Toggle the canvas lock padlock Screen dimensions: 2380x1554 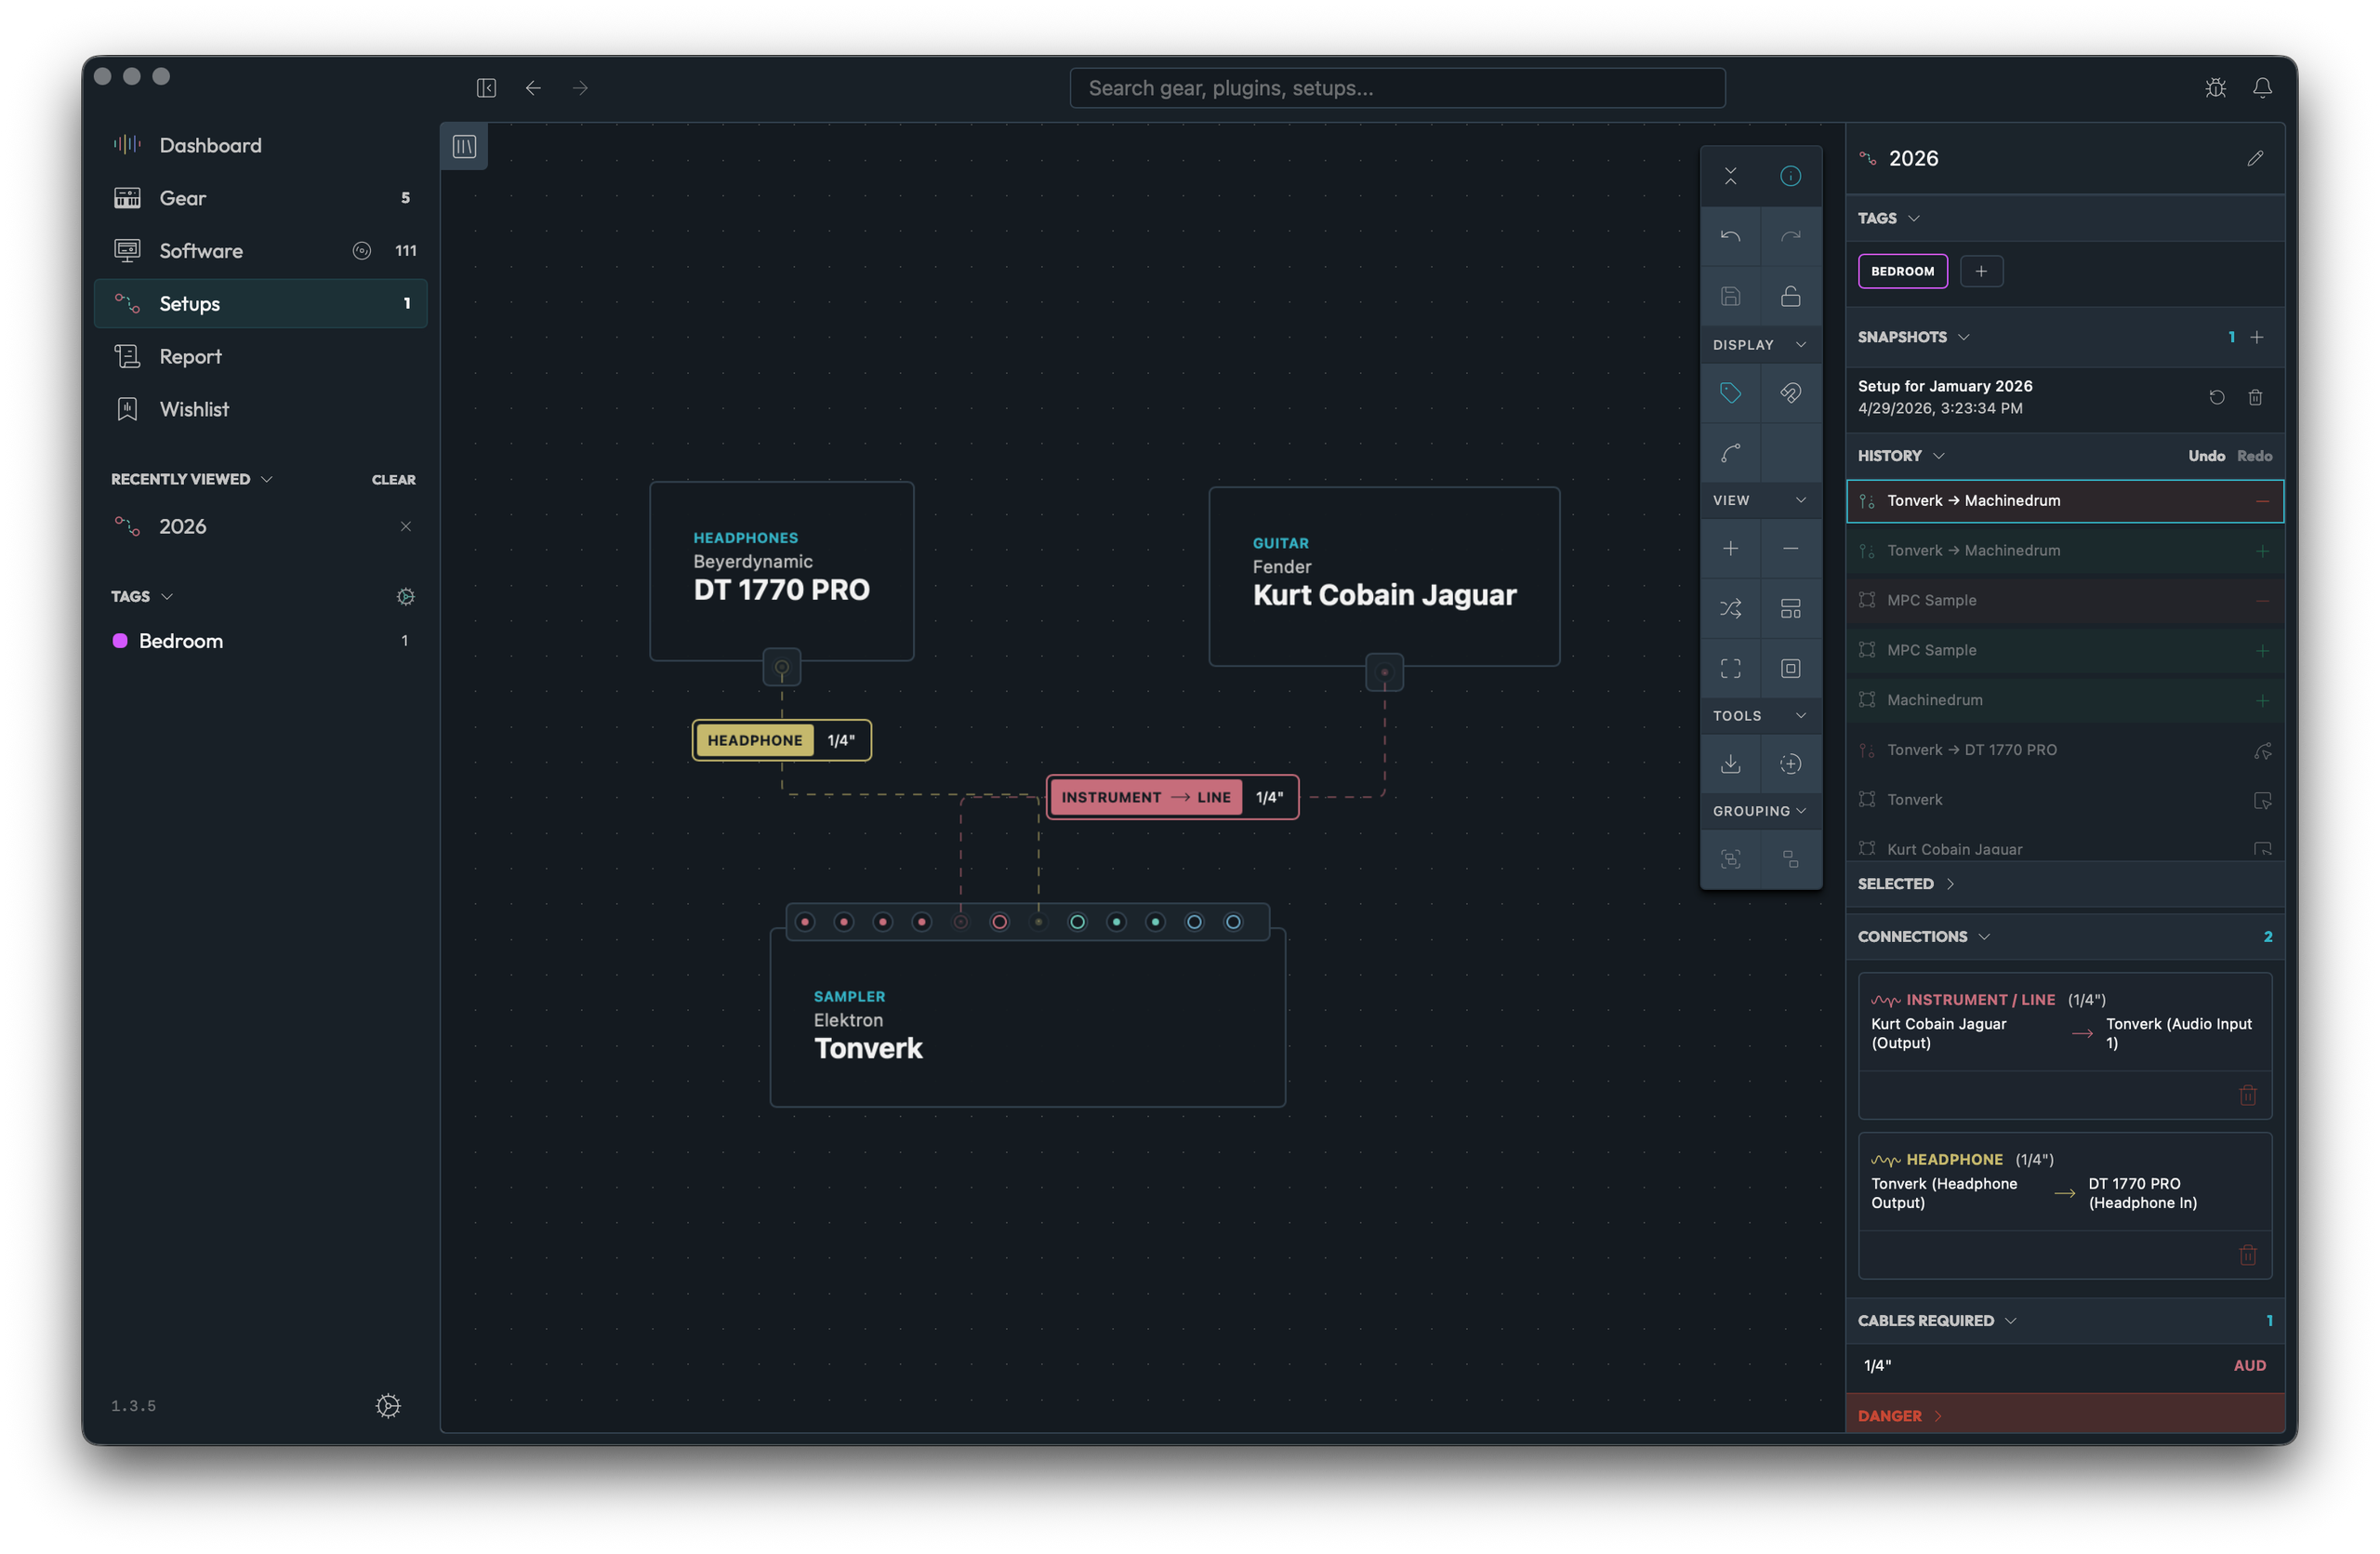[x=1790, y=296]
